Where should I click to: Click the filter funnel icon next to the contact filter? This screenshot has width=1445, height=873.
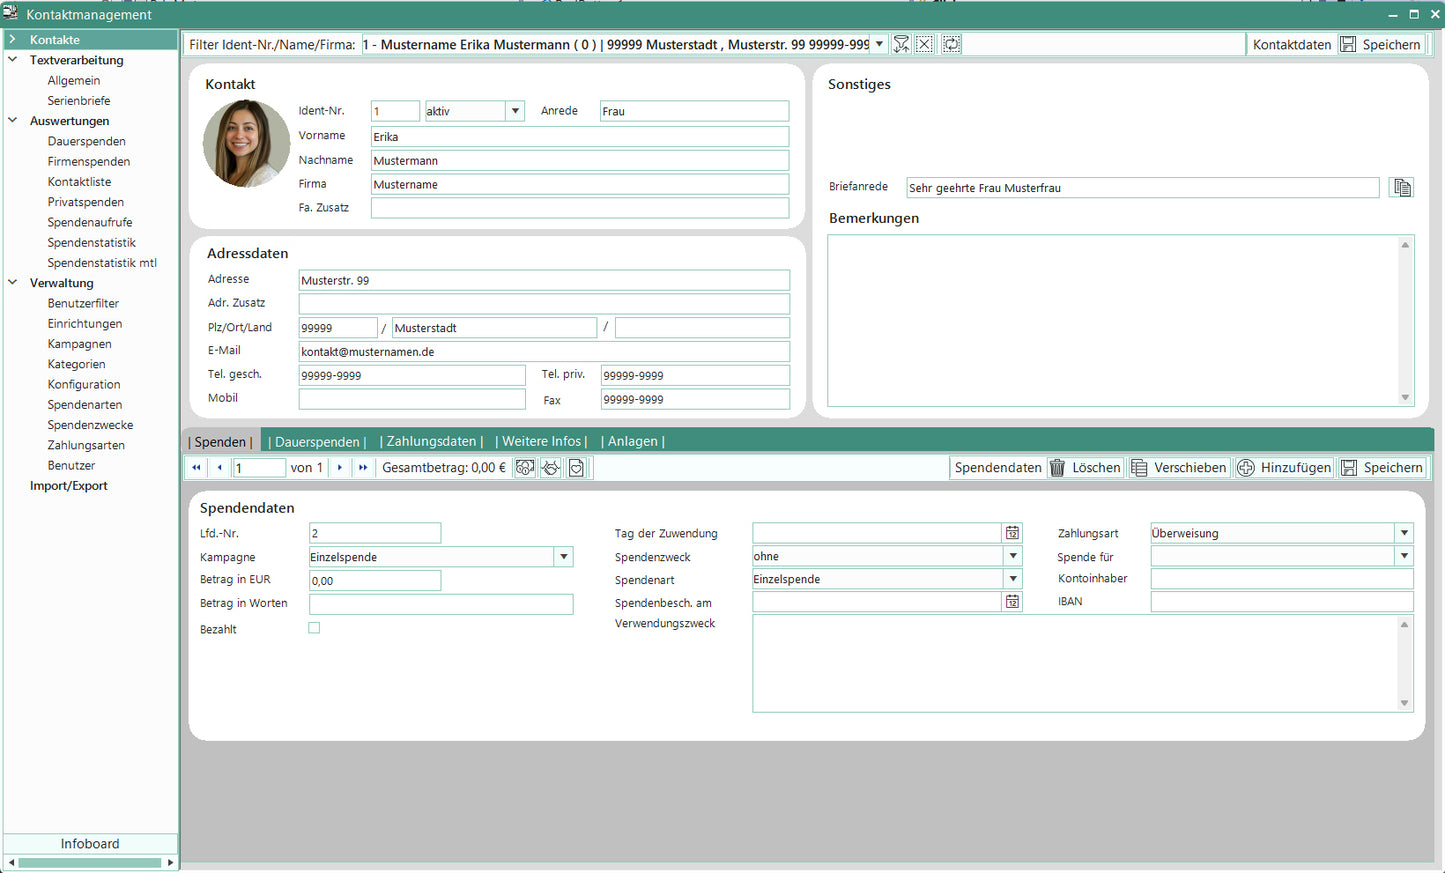pyautogui.click(x=901, y=44)
